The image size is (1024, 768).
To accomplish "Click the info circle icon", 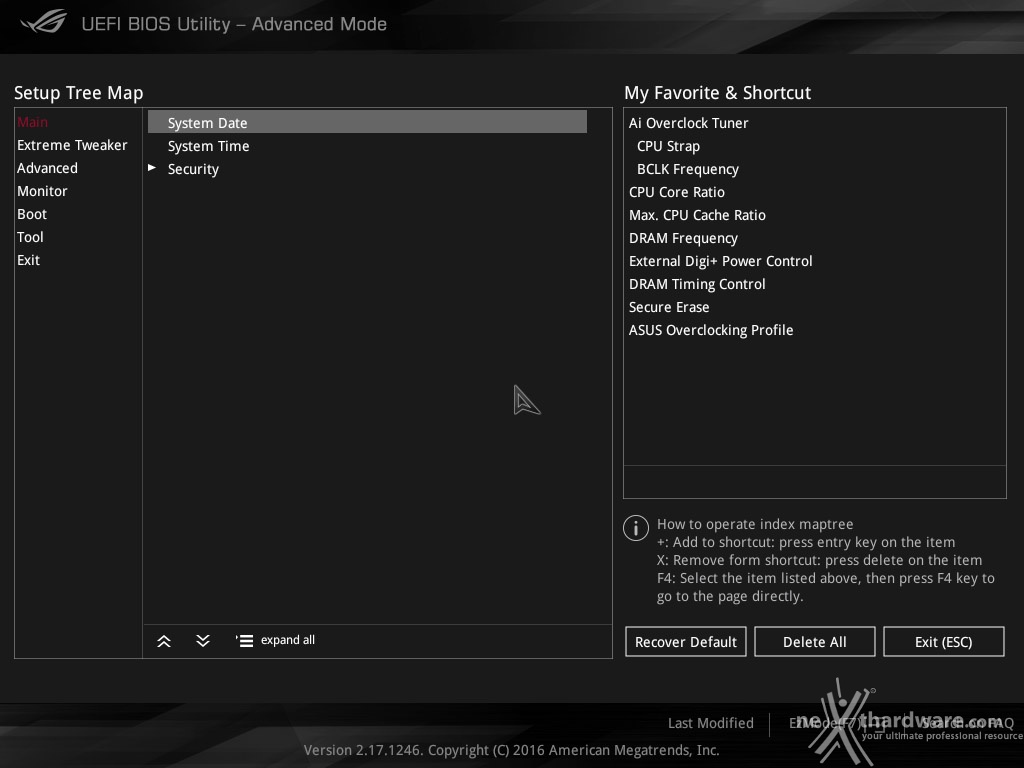I will (635, 528).
